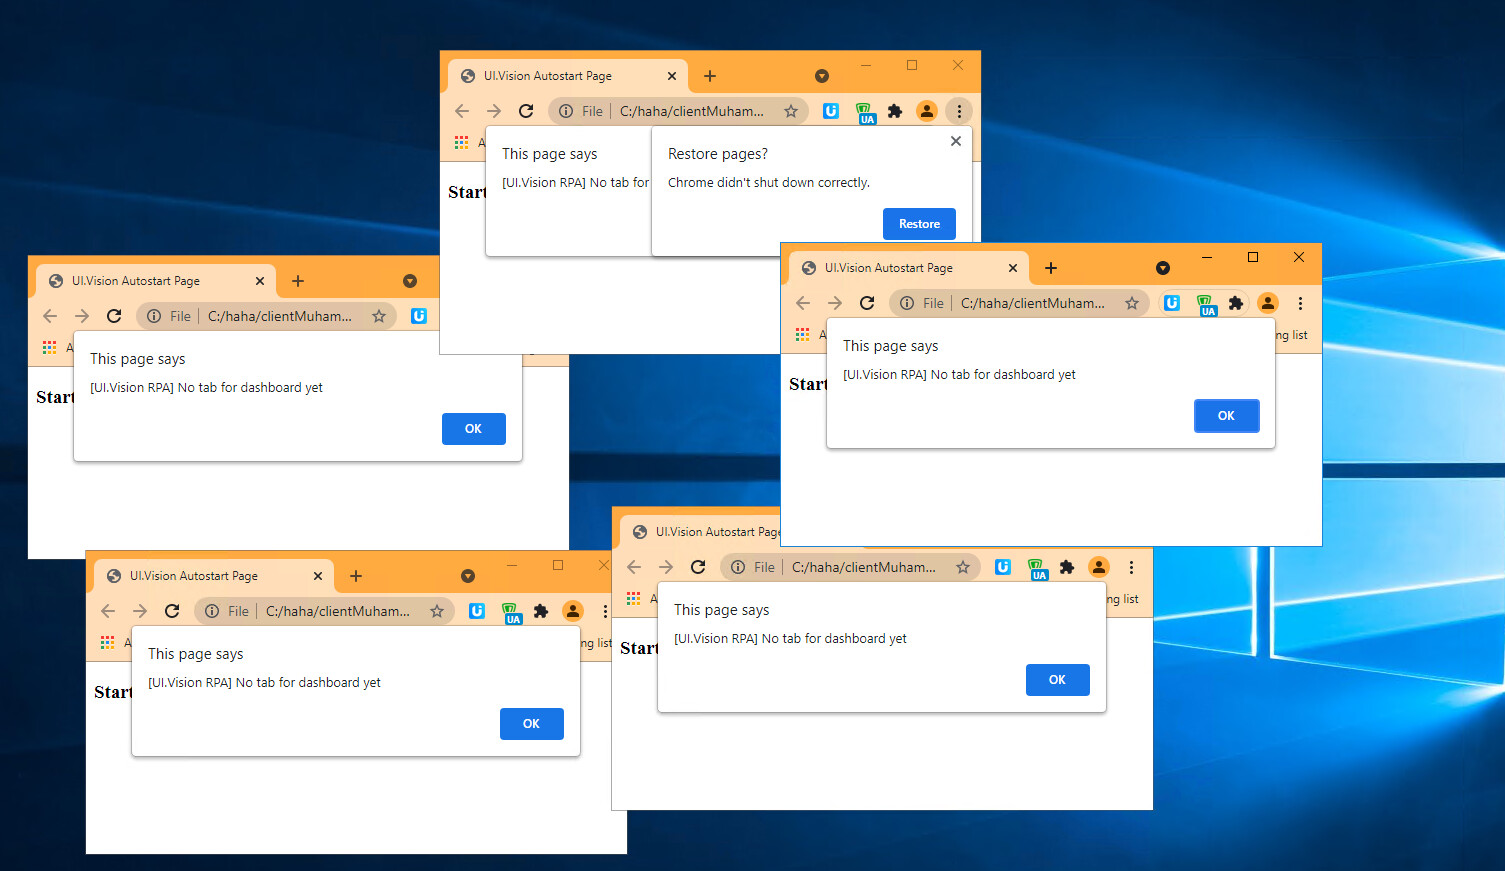Click Restore in the Restore pages dialog
The height and width of the screenshot is (871, 1505).
pyautogui.click(x=919, y=224)
